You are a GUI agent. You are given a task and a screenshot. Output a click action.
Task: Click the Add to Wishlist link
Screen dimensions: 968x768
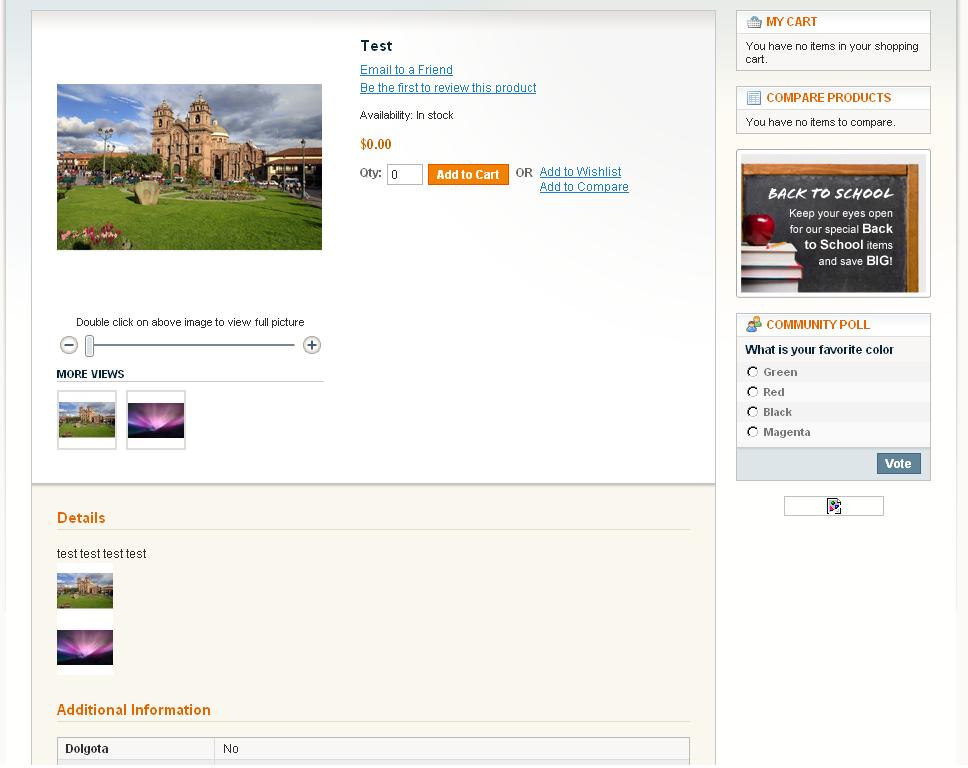click(580, 172)
